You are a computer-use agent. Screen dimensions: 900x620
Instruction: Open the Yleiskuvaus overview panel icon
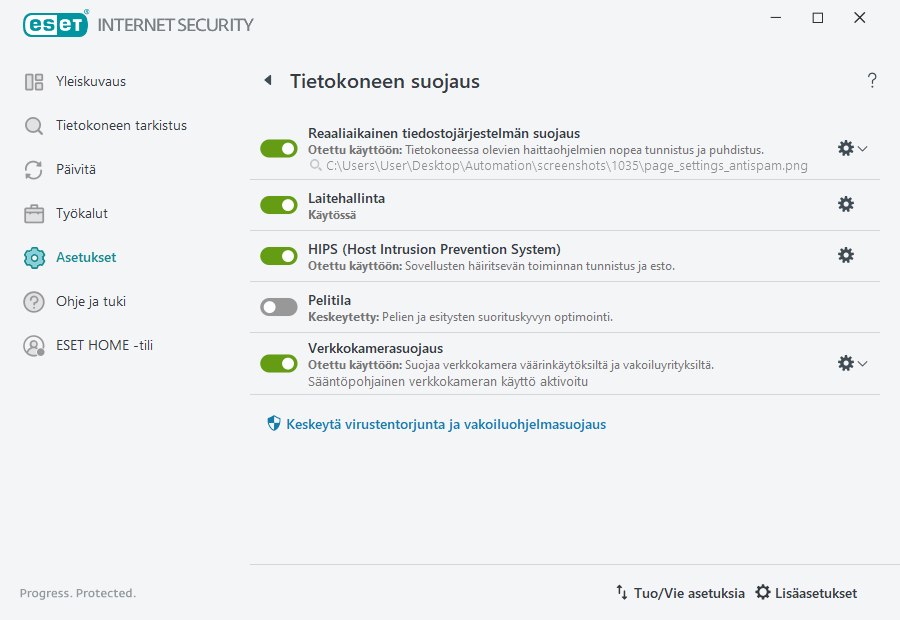click(x=33, y=81)
